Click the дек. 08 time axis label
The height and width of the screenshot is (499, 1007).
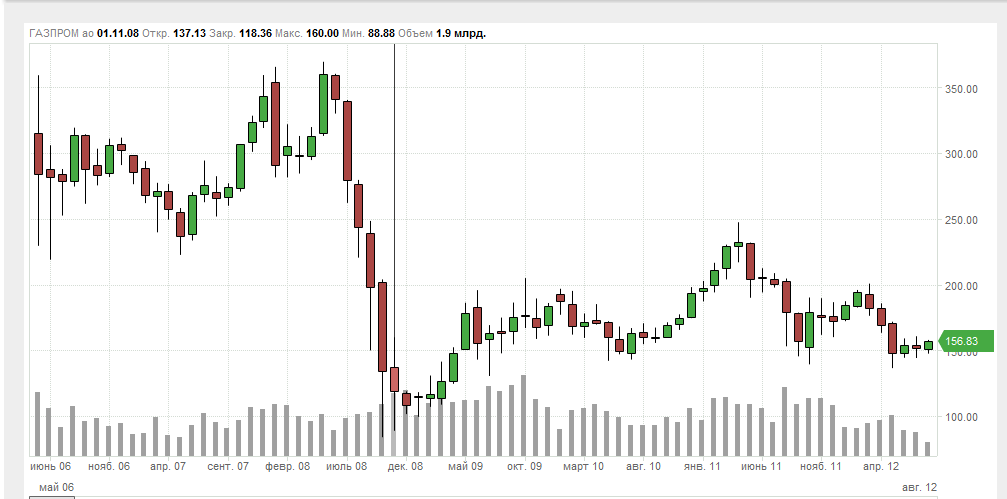tap(406, 466)
